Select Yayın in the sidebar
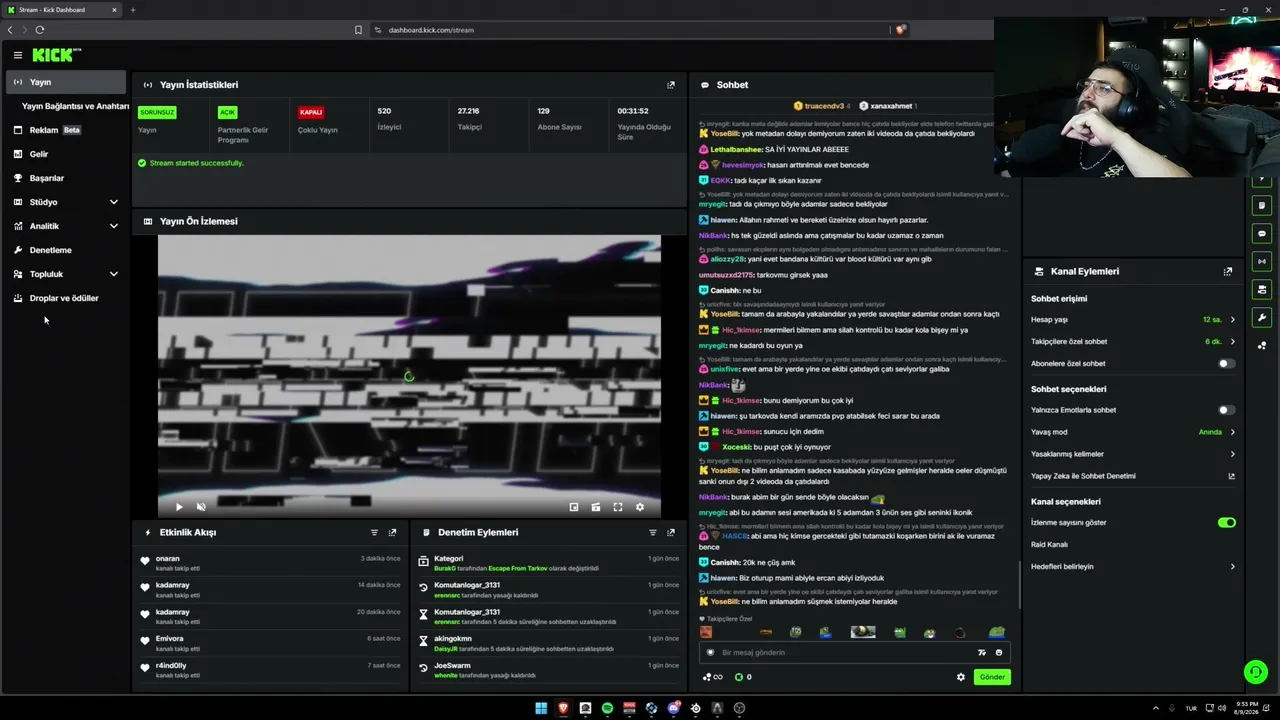This screenshot has width=1280, height=720. pos(66,82)
